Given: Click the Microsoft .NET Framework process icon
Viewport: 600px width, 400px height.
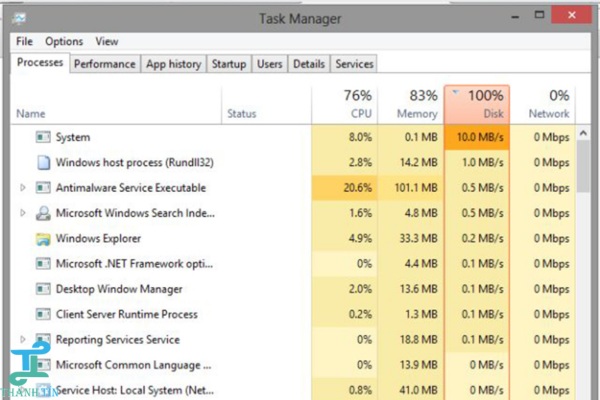Looking at the screenshot, I should pos(43,263).
